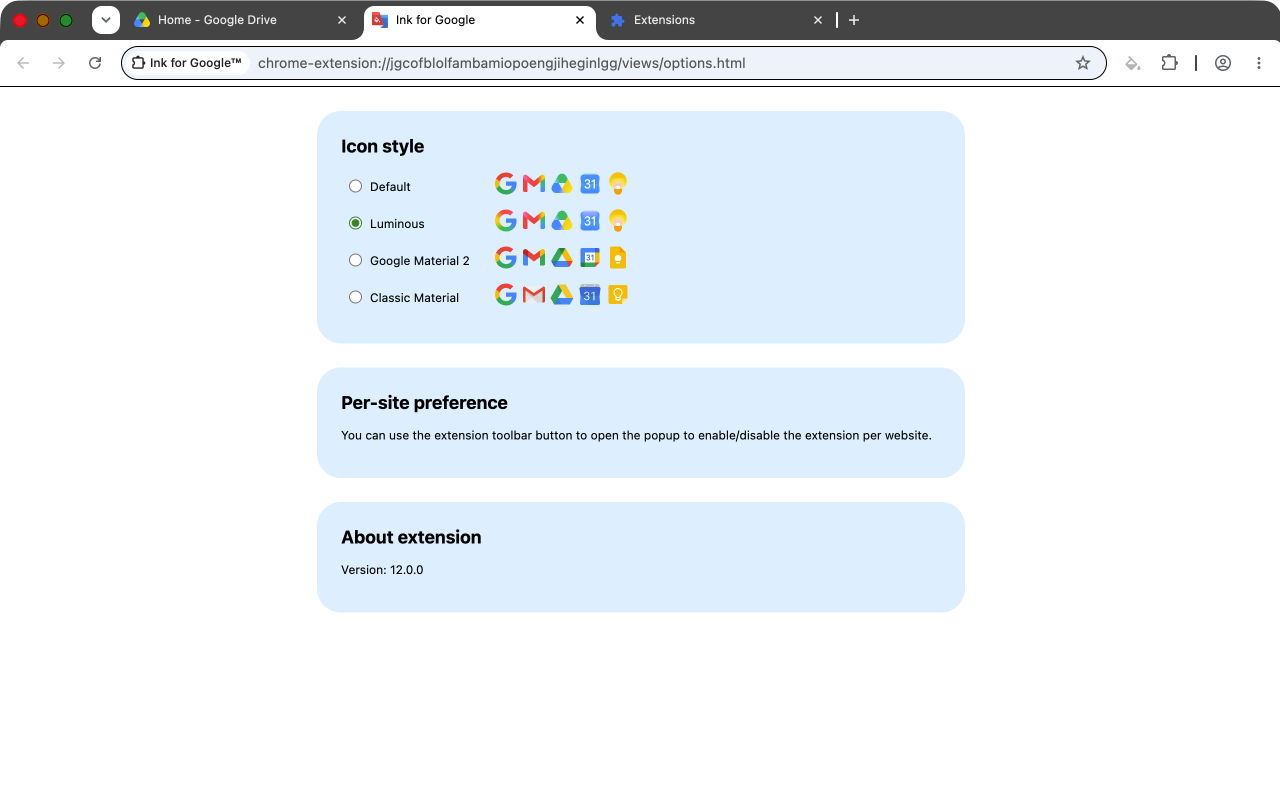This screenshot has height=800, width=1280.
Task: Click the Keep bulb icon in the Luminous row
Action: (618, 221)
